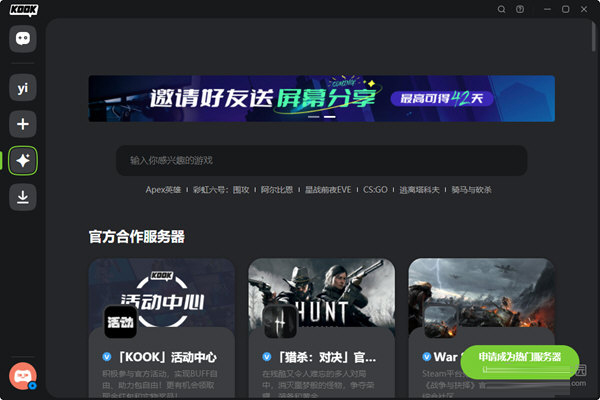Image resolution: width=600 pixels, height=400 pixels.
Task: Click the search magnifier in title bar
Action: point(502,9)
